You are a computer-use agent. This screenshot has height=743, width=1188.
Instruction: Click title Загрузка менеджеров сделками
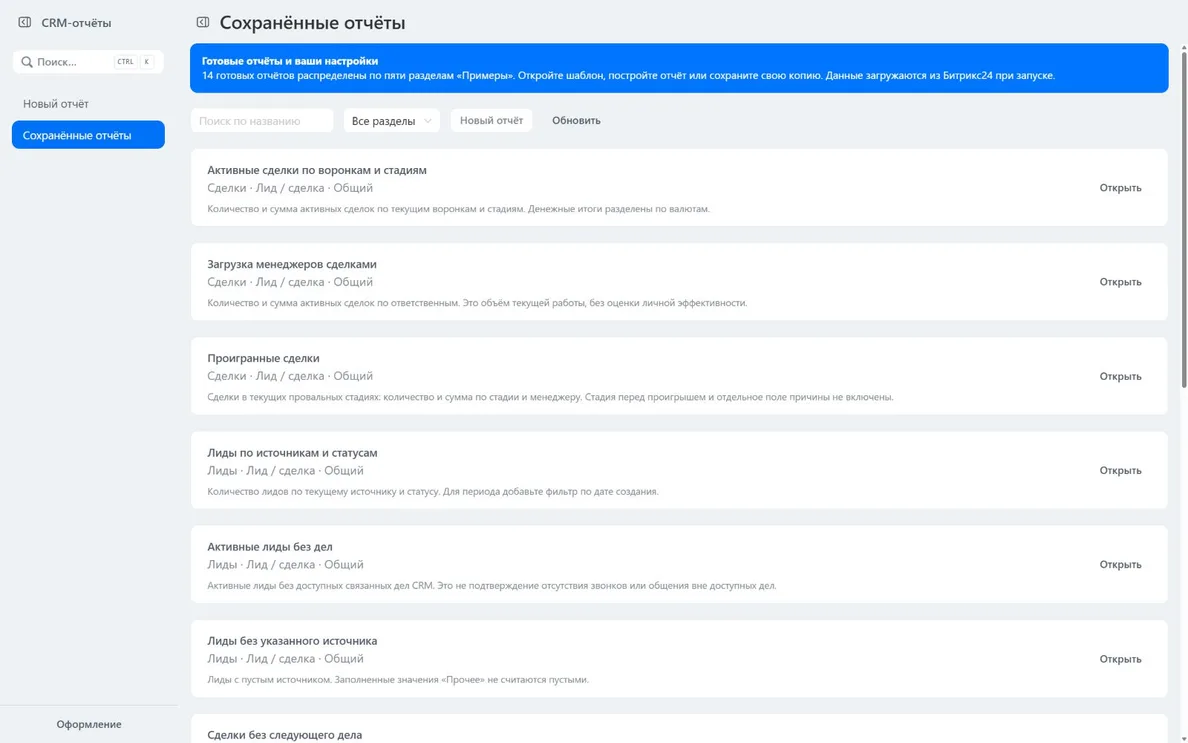click(x=292, y=264)
